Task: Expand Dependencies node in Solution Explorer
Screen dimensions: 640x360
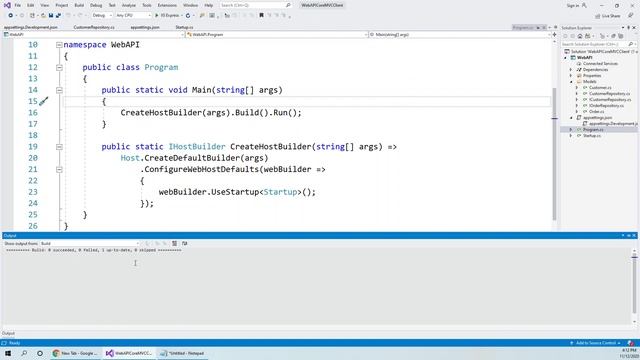Action: tap(571, 70)
